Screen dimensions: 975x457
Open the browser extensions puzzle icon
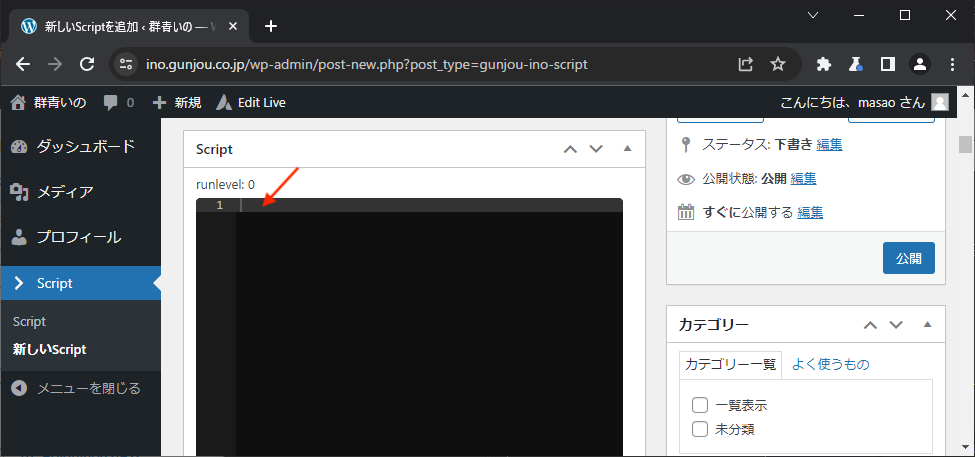(x=824, y=64)
